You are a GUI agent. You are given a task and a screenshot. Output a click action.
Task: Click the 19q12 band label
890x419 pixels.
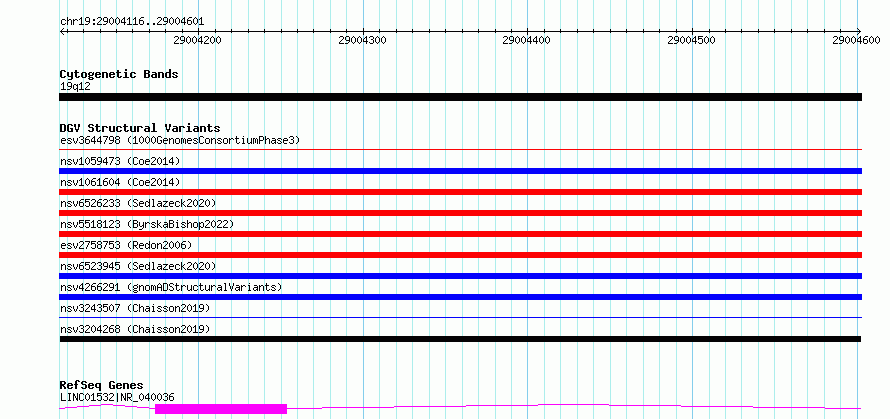75,87
